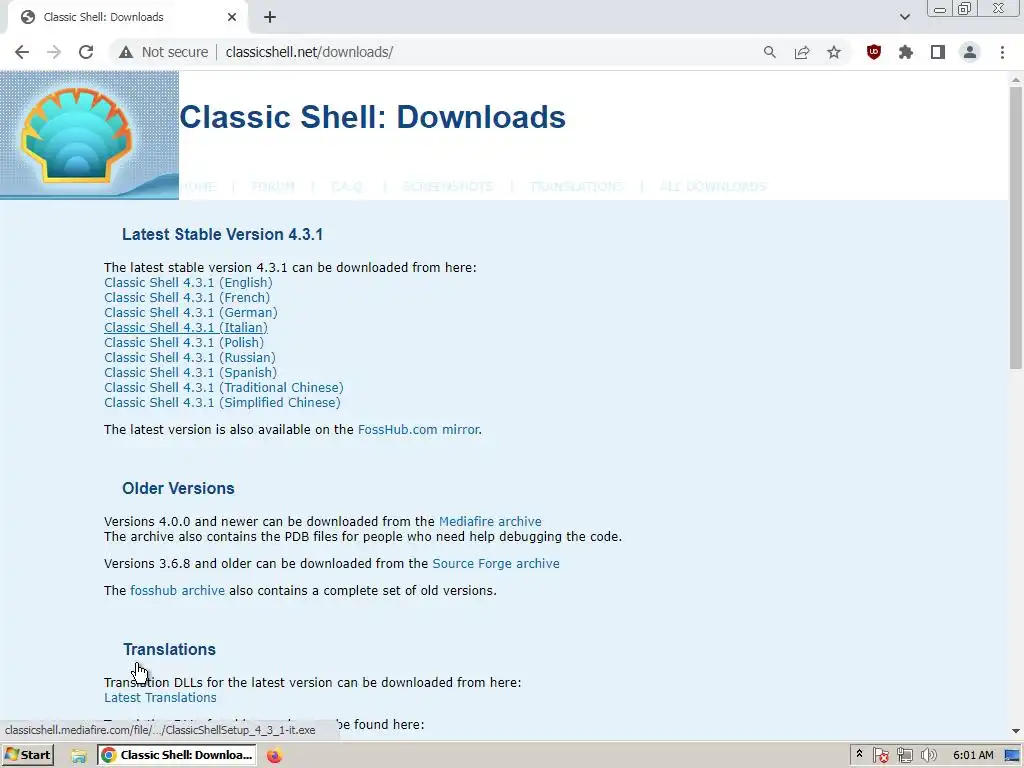
Task: Open the Mediafire archive link
Action: tap(490, 522)
